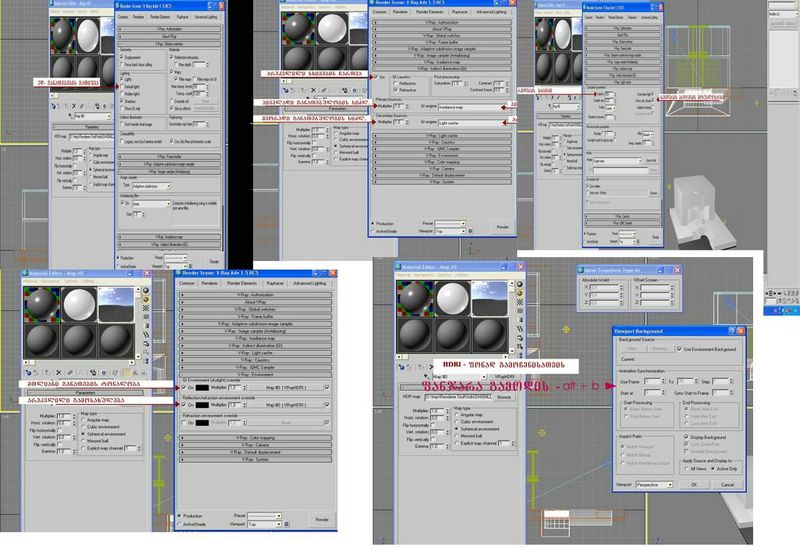Open Material menu in Material Editor beside Environment rollout

(30, 281)
